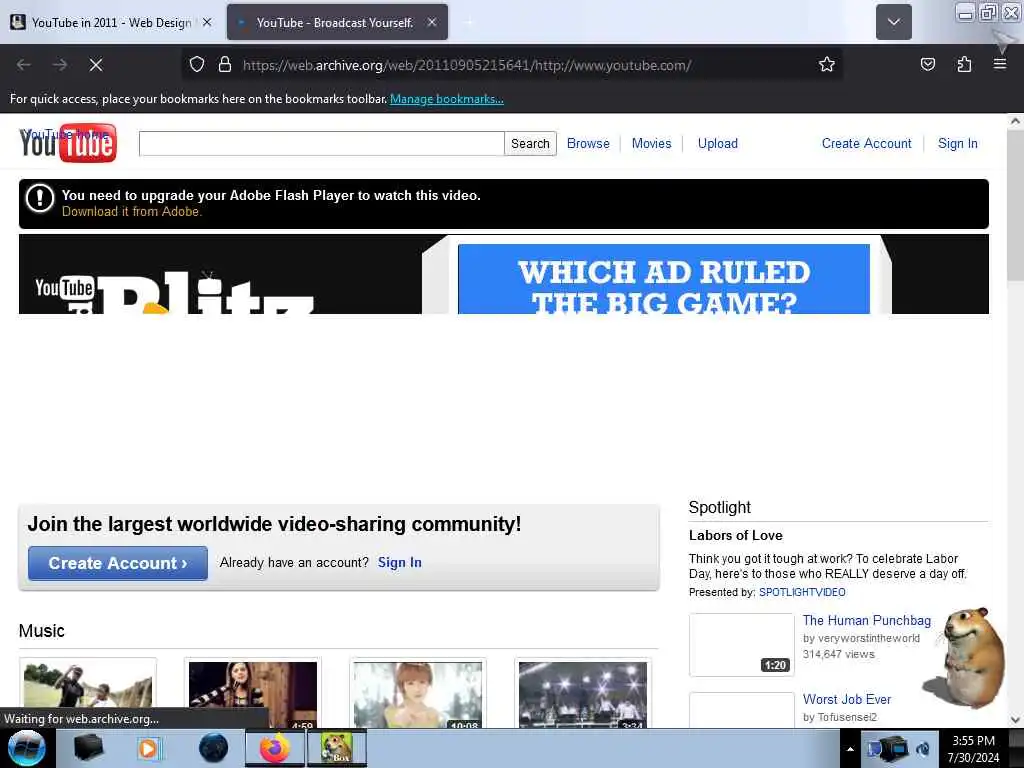Click the hamster app taskbar icon

click(336, 748)
